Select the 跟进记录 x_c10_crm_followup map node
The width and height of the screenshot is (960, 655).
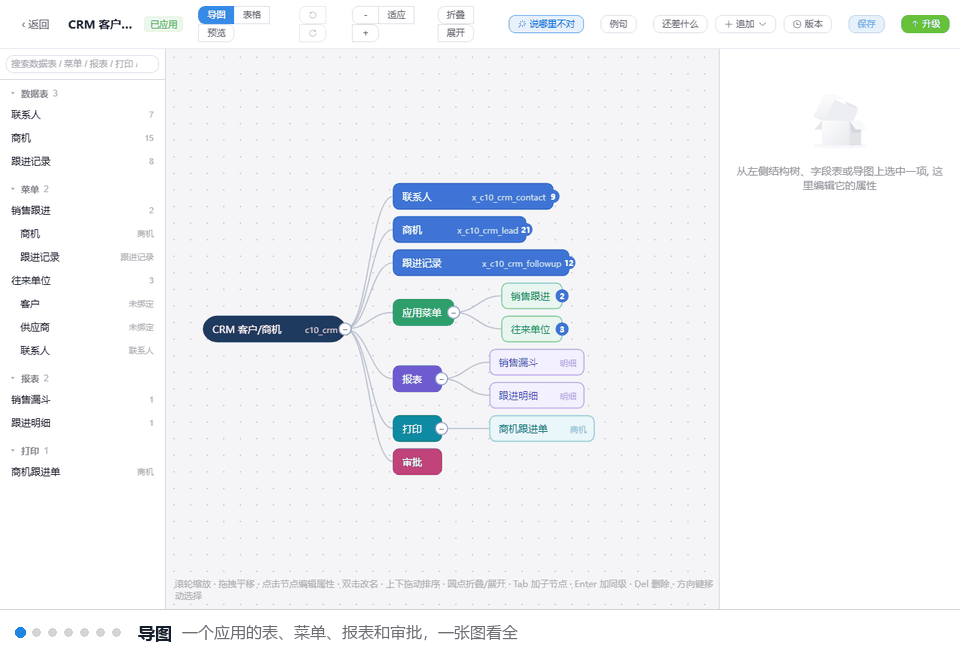[x=481, y=263]
